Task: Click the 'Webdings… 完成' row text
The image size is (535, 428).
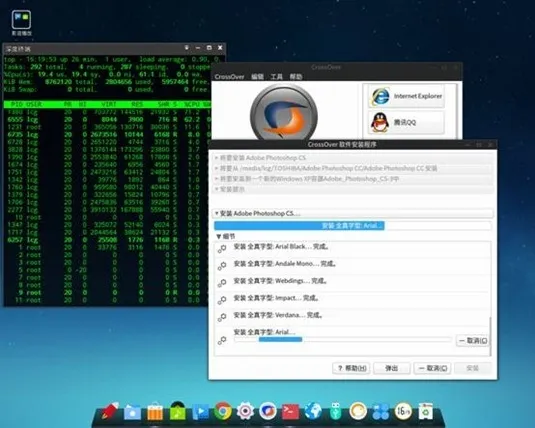Action: (x=280, y=281)
